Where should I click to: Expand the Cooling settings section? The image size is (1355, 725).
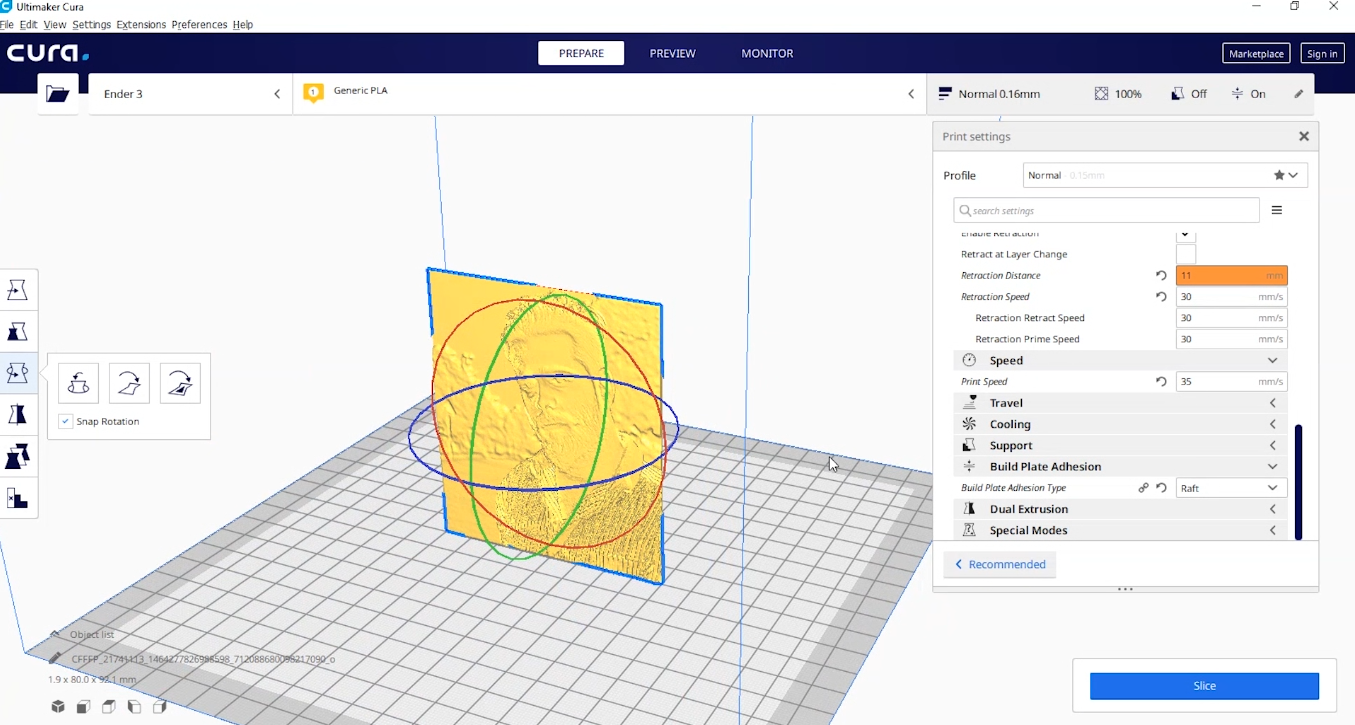click(1120, 424)
